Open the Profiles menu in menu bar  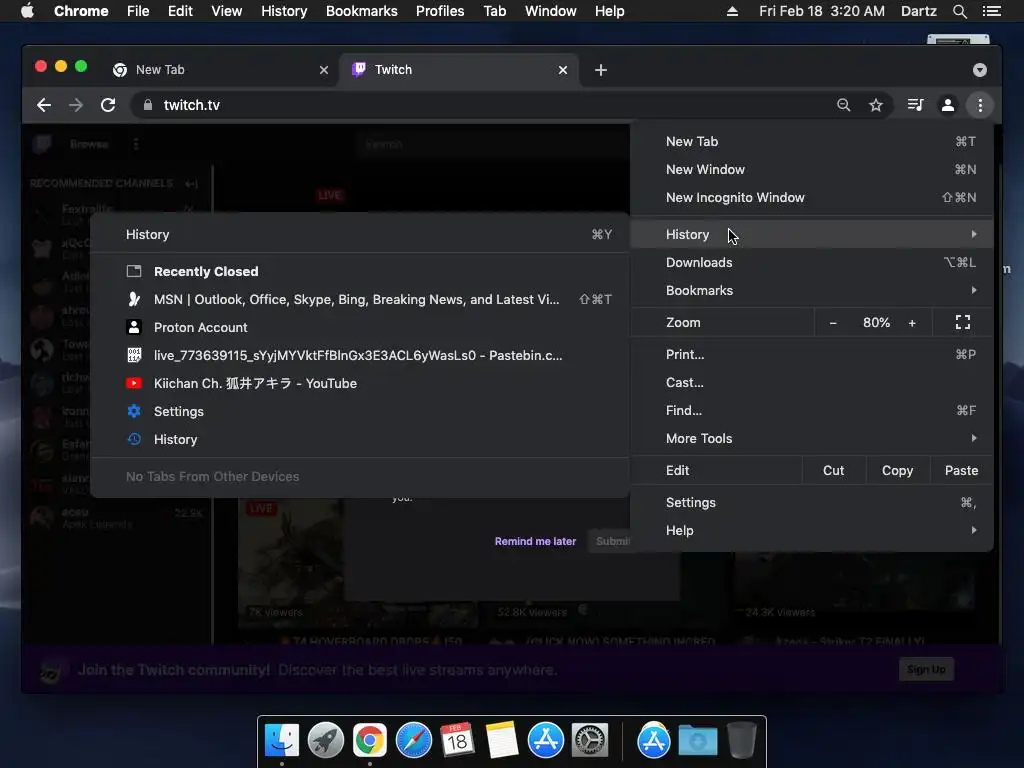pyautogui.click(x=440, y=11)
